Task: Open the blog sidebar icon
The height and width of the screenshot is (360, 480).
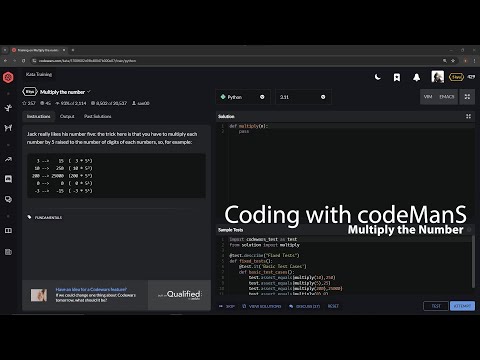Action: click(x=8, y=252)
